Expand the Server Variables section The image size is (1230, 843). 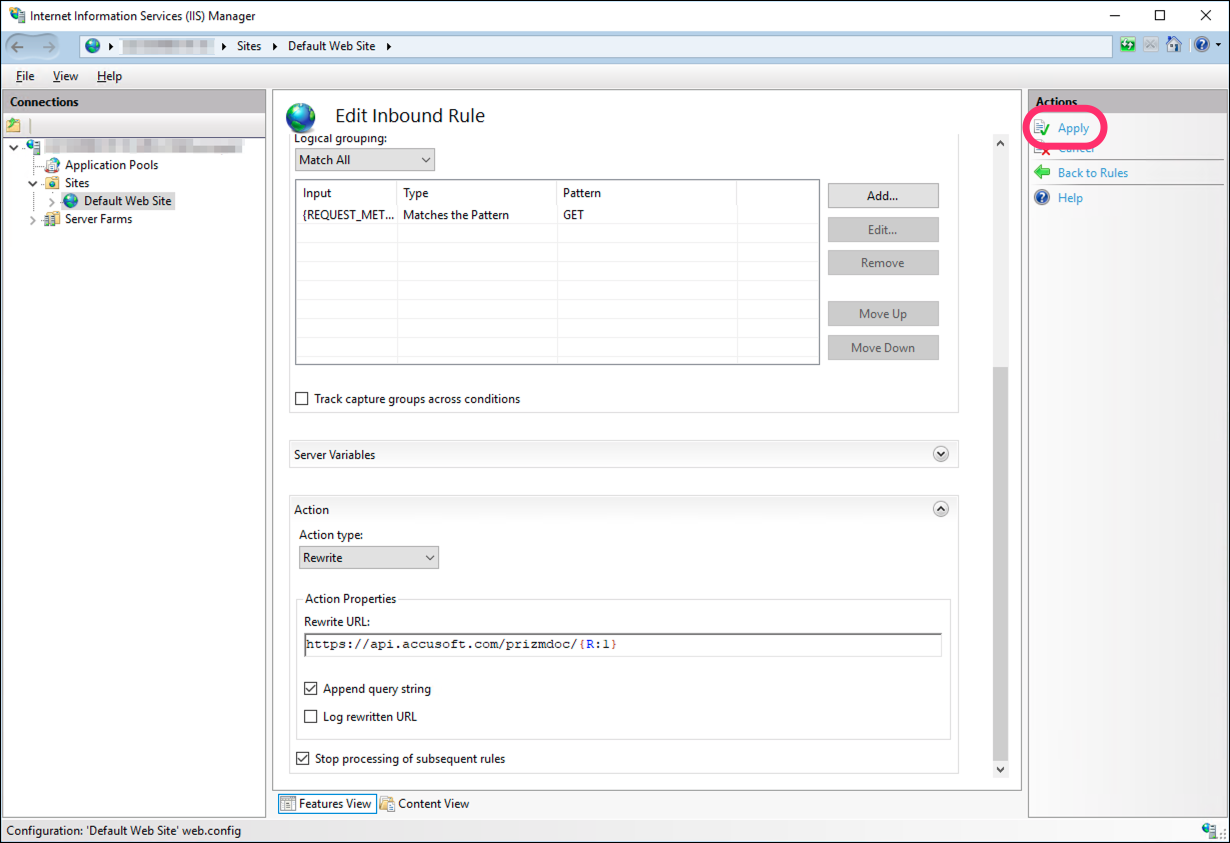[940, 454]
